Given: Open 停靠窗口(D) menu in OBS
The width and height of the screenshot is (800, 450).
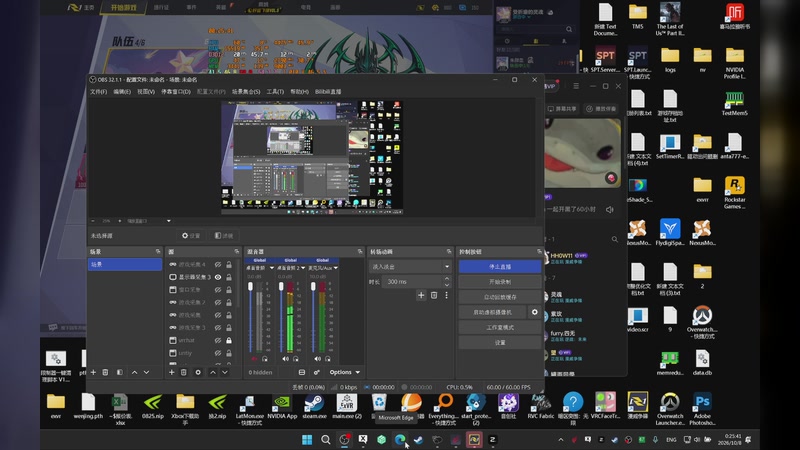Looking at the screenshot, I should pos(176,92).
